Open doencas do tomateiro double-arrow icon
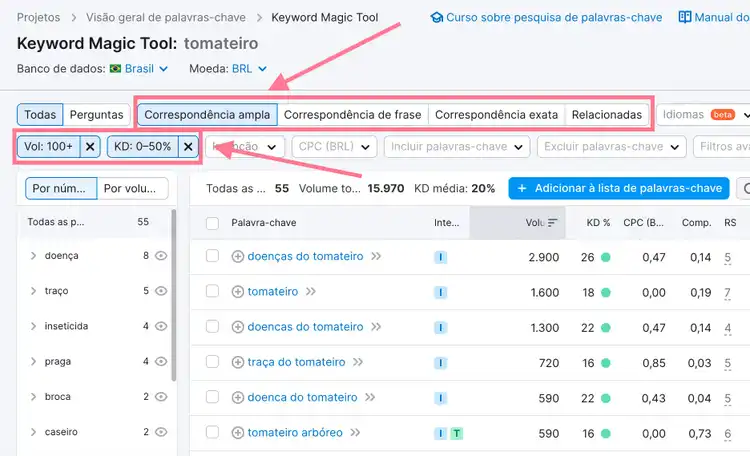750x456 pixels. coord(376,327)
